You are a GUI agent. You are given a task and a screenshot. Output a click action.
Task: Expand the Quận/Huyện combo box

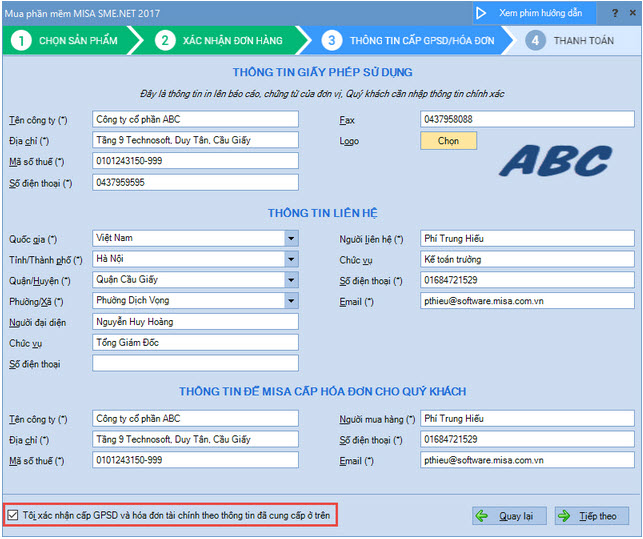click(290, 280)
